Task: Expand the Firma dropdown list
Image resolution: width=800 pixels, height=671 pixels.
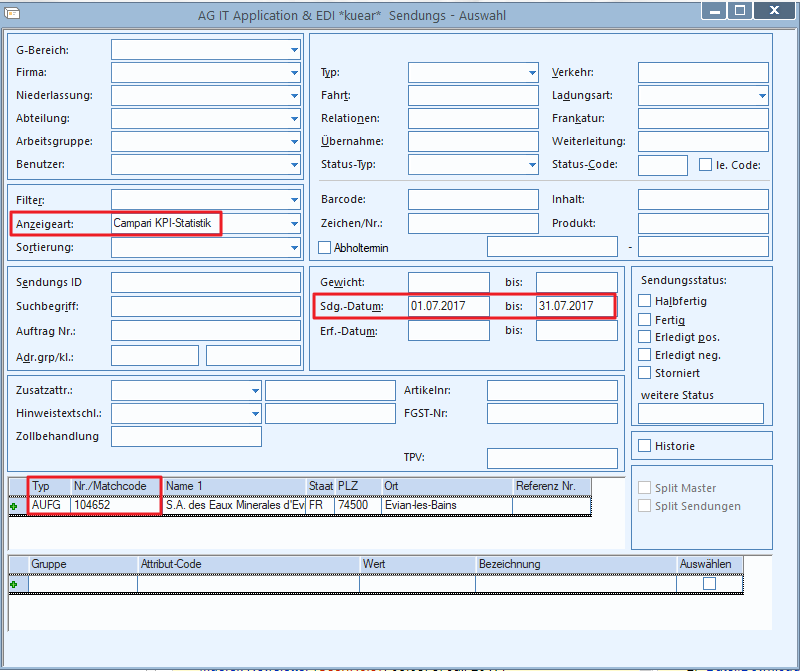Action: pos(294,72)
